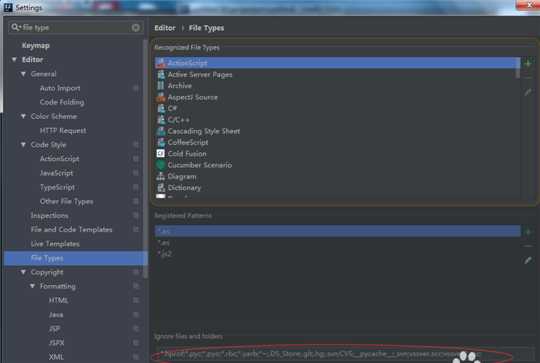Edit the registered pattern using the pencil icon
The height and width of the screenshot is (363, 540).
point(528,260)
